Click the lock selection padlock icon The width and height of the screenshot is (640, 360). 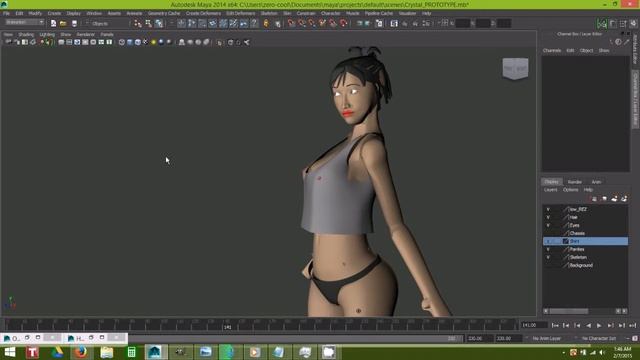[x=266, y=24]
